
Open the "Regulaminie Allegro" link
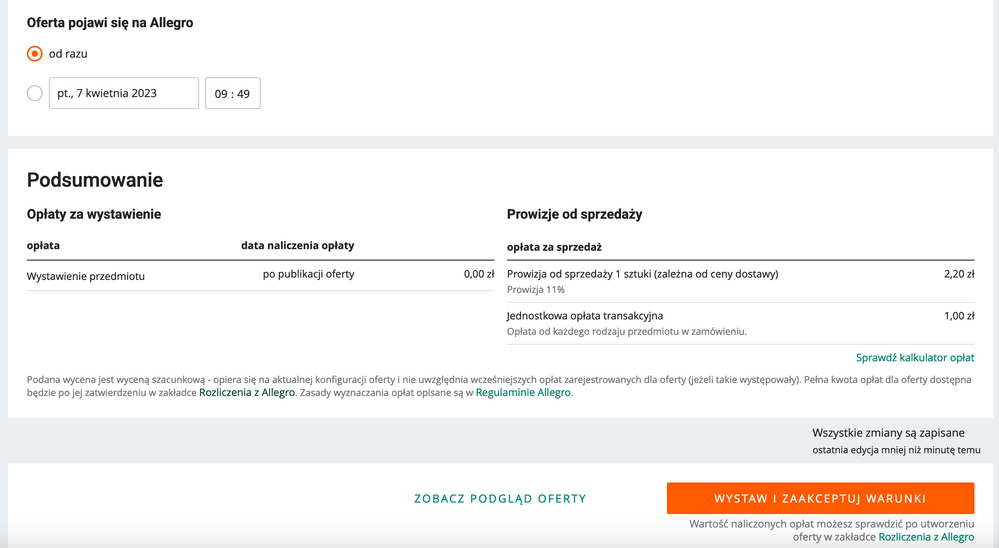point(523,393)
